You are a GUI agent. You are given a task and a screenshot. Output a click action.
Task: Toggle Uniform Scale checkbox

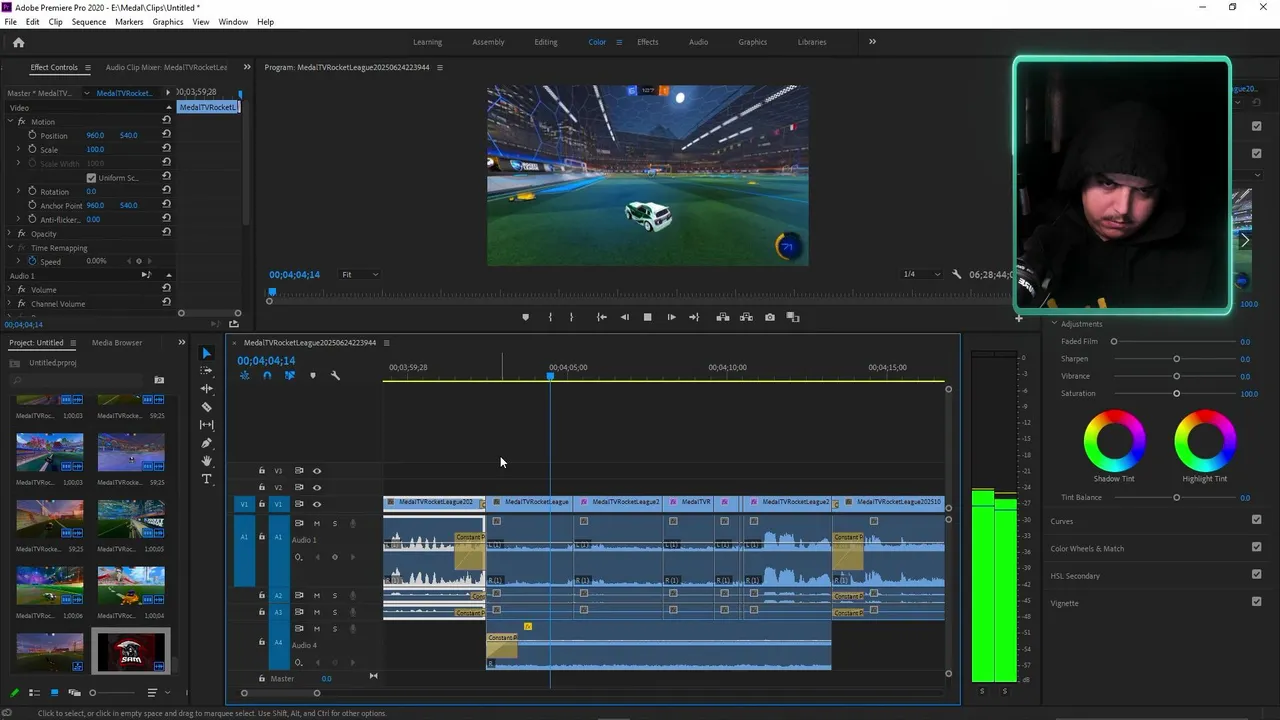pos(91,177)
